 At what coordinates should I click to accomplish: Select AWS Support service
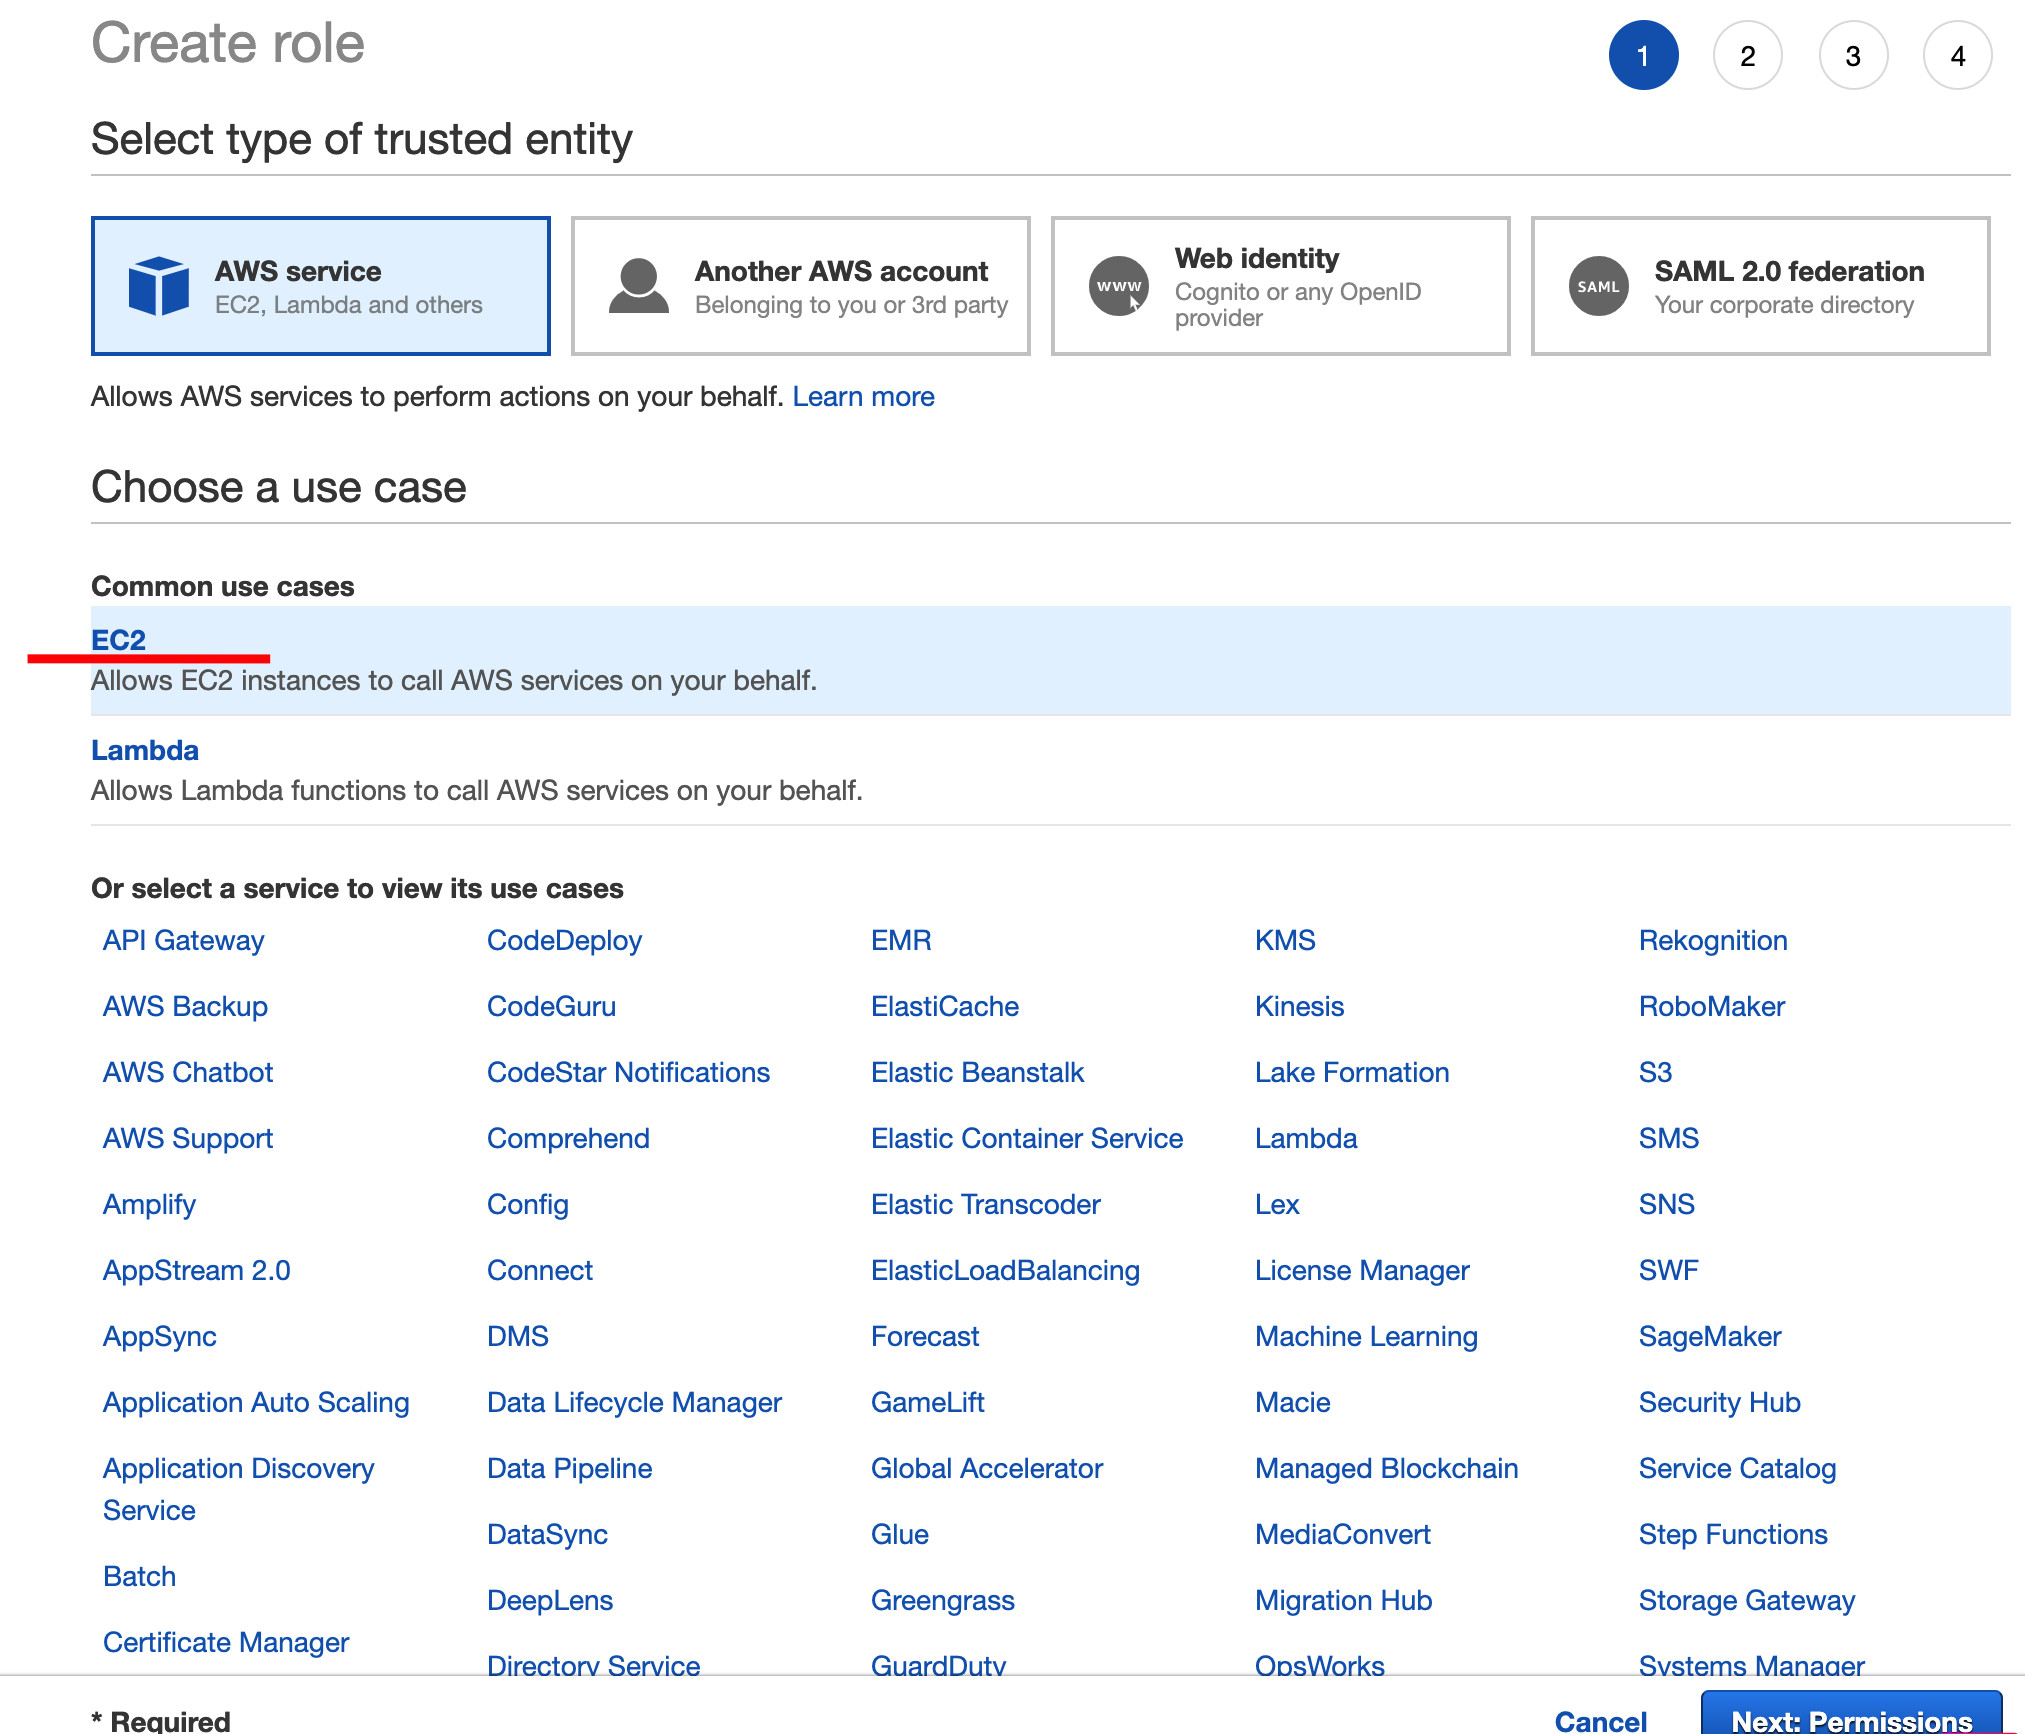pyautogui.click(x=188, y=1139)
